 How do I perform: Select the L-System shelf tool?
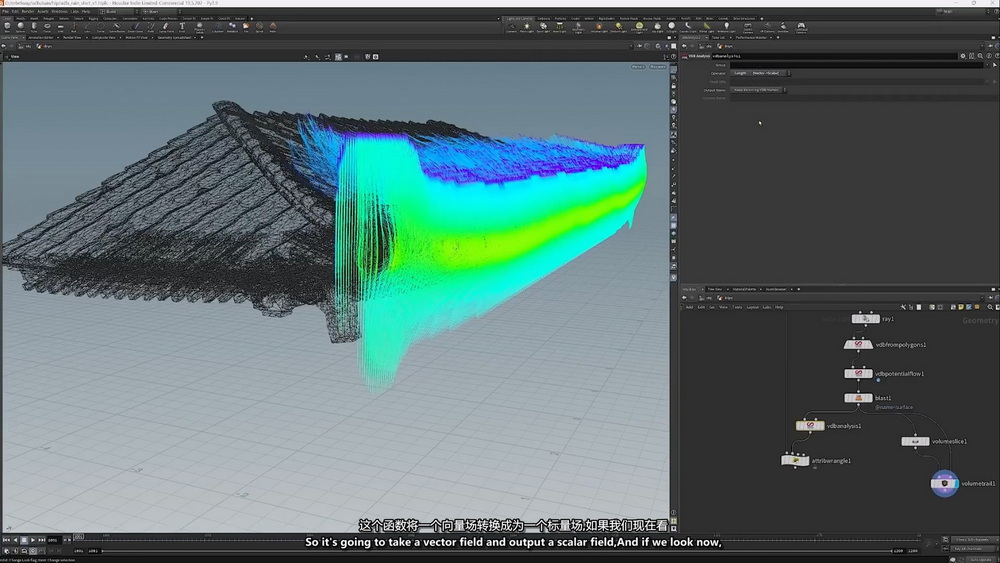[217, 27]
